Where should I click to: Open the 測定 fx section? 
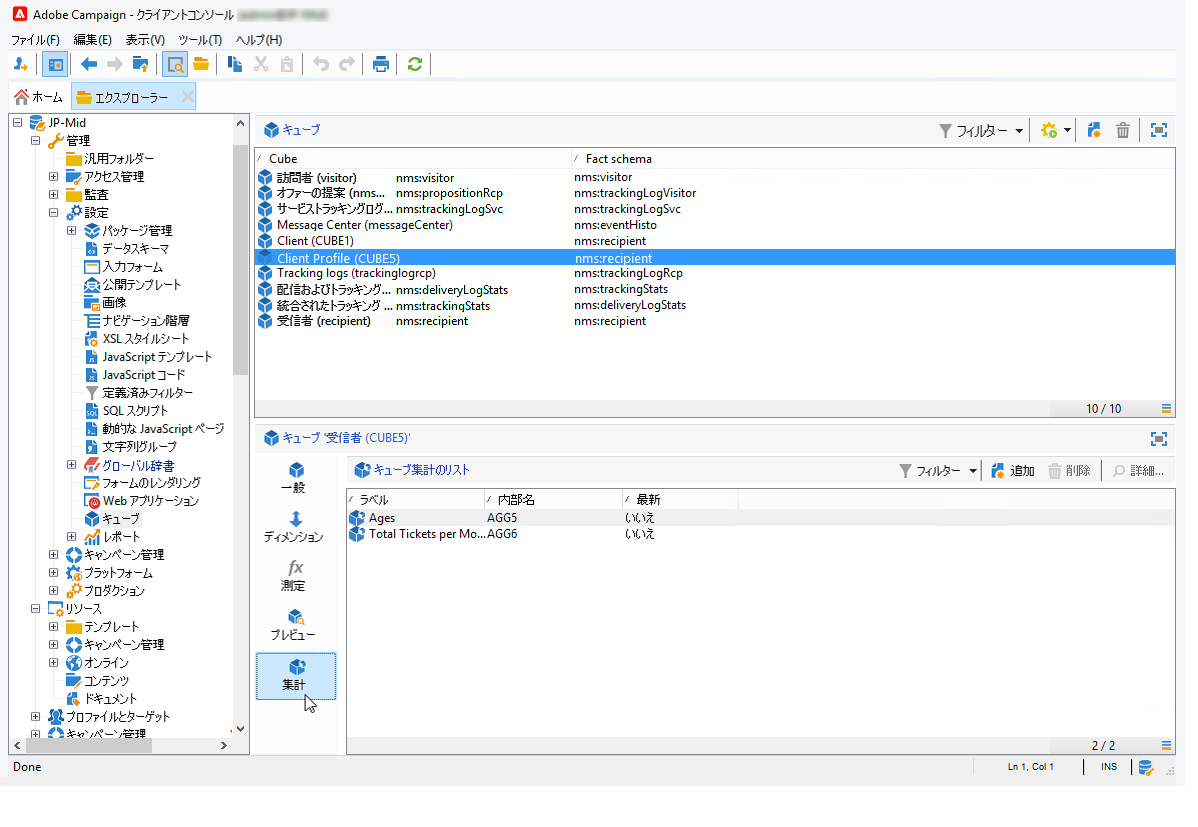coord(295,569)
